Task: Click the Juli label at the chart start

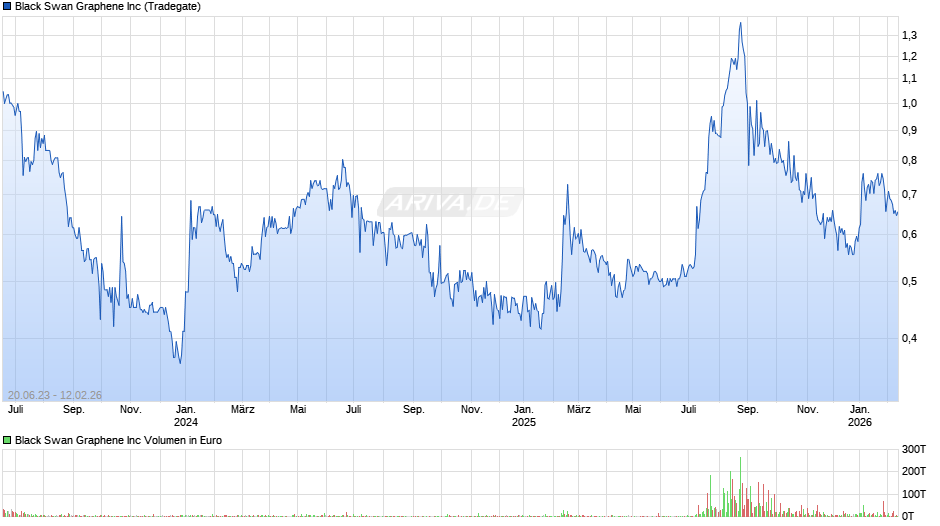Action: click(x=16, y=410)
